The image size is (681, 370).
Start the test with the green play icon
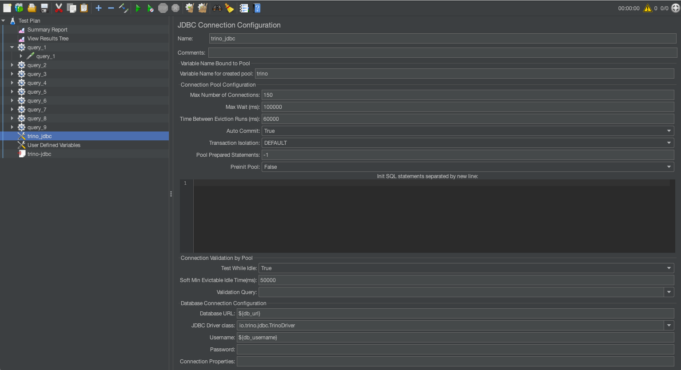pos(138,8)
